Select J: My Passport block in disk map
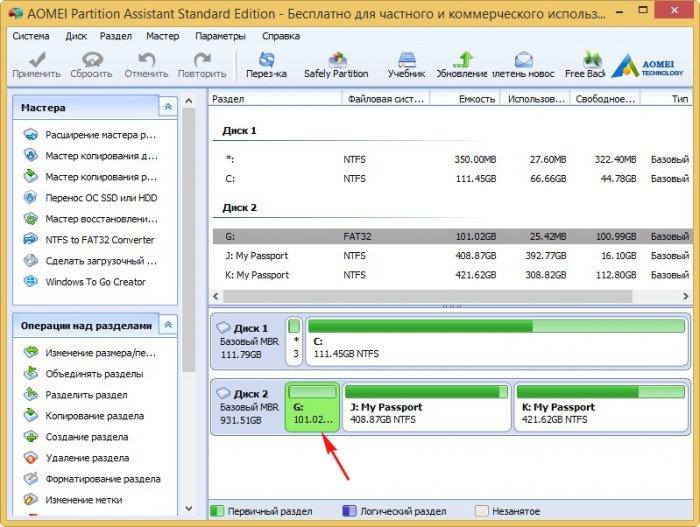 click(x=426, y=407)
